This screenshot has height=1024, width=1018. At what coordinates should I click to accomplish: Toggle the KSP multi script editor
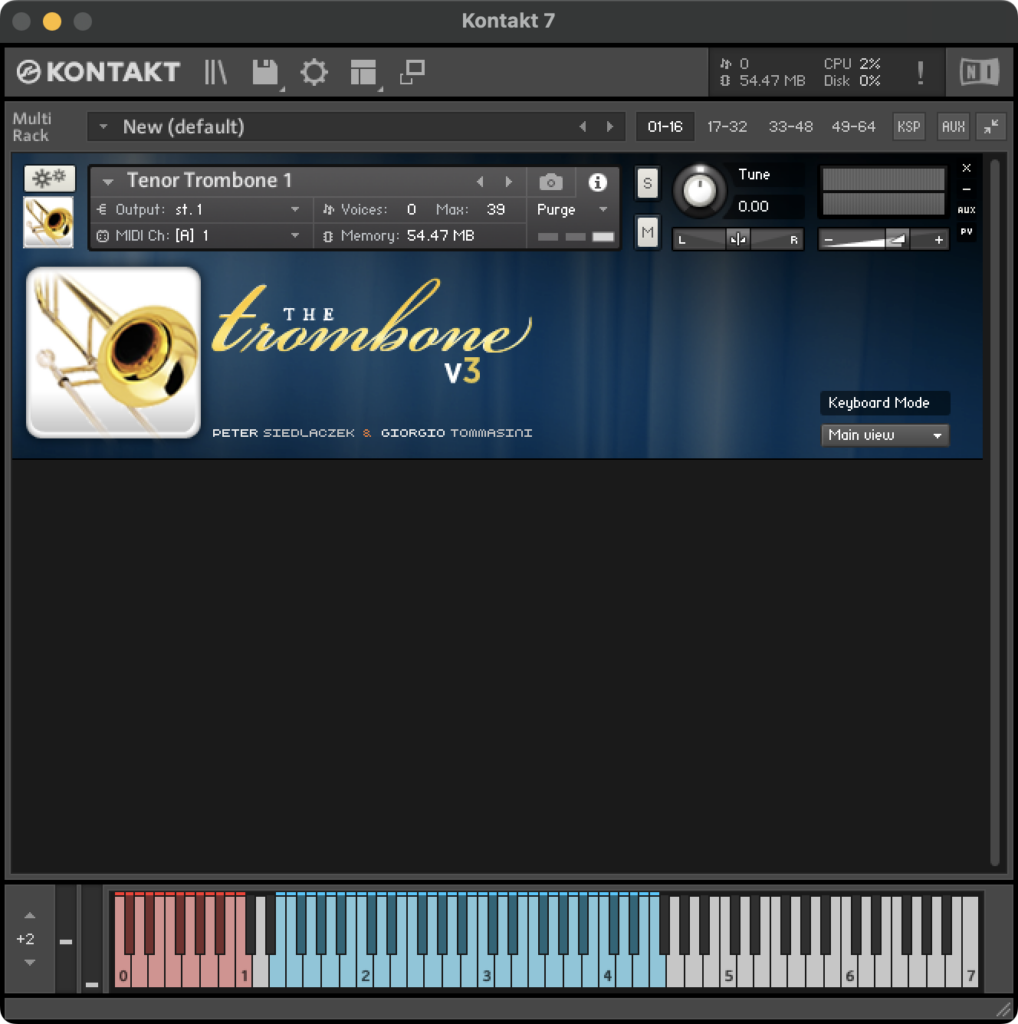tap(908, 126)
